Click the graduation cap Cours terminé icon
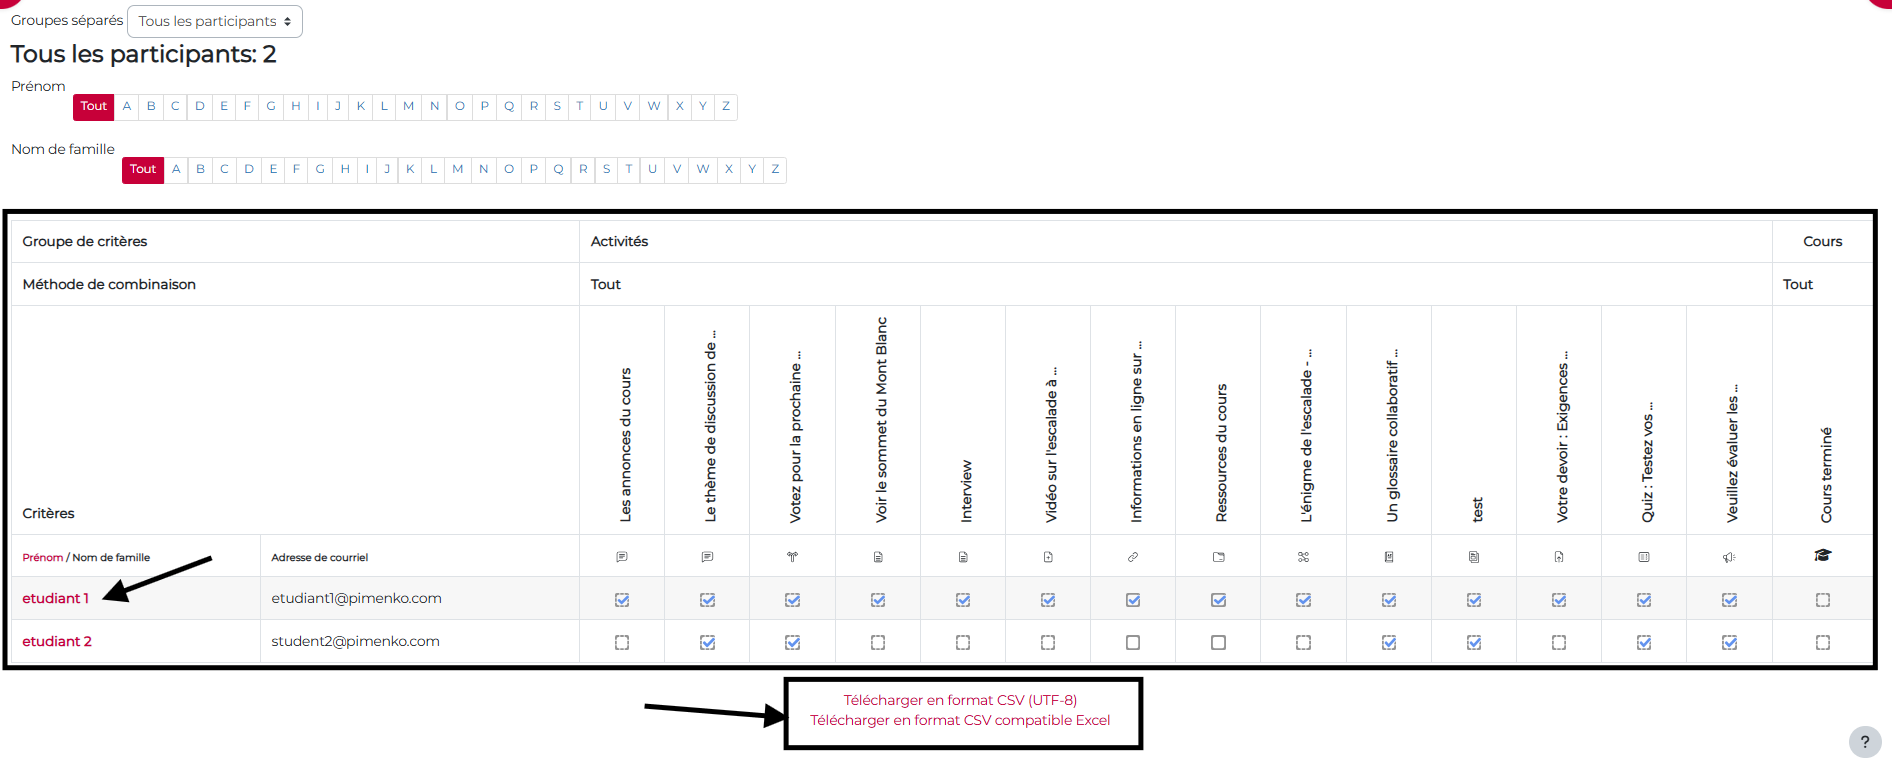 point(1823,556)
